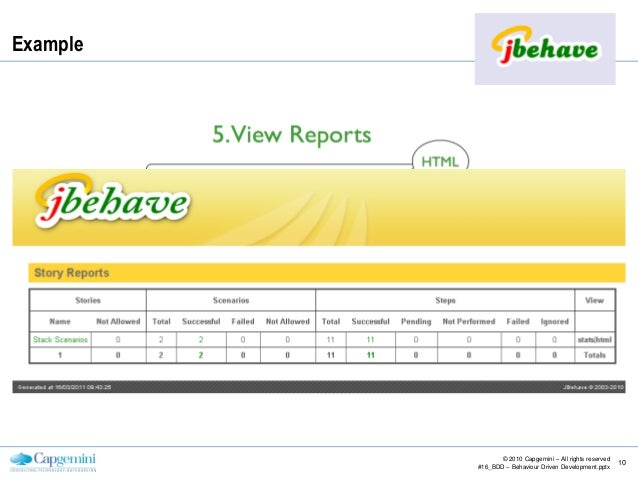The height and width of the screenshot is (479, 638).
Task: Click the slide page number 10
Action: (x=622, y=462)
